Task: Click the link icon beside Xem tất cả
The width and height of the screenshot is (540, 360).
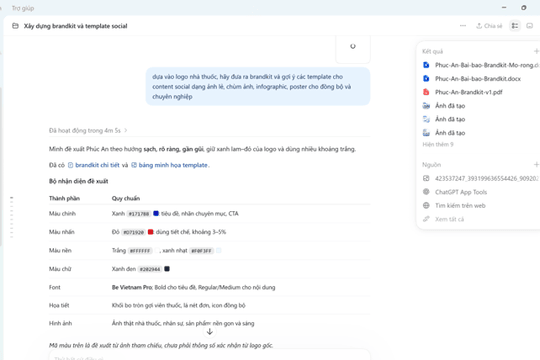Action: coord(426,219)
